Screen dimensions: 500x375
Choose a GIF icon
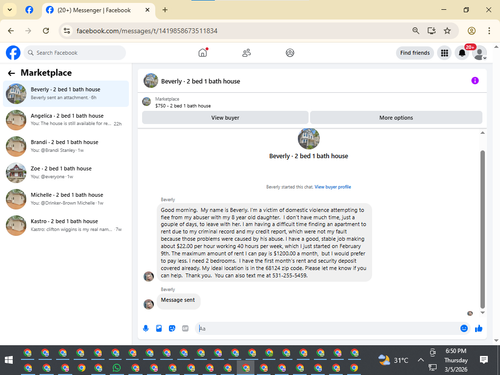[x=185, y=328]
